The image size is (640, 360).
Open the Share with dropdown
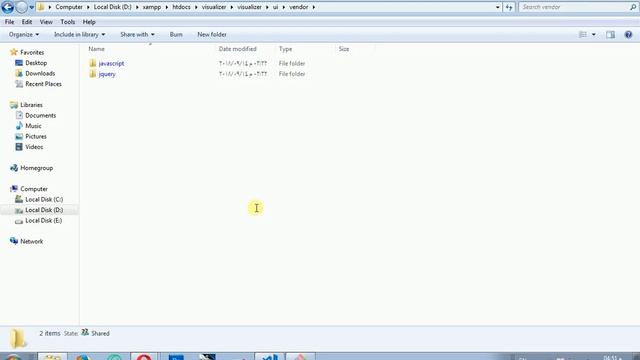pos(137,35)
